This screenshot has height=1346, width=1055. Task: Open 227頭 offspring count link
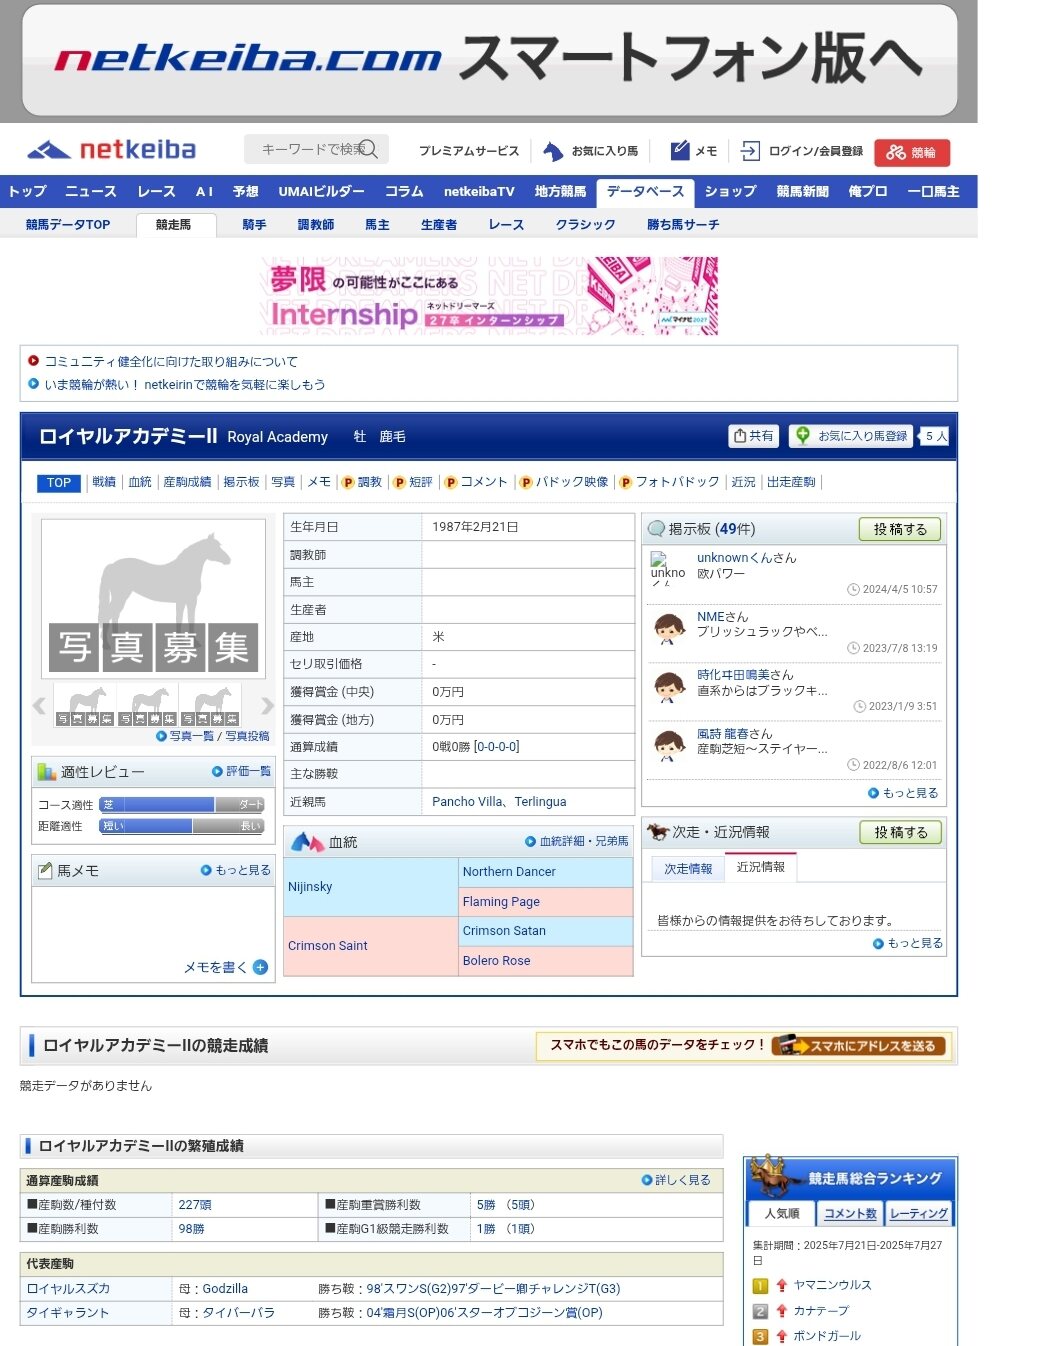click(195, 1205)
